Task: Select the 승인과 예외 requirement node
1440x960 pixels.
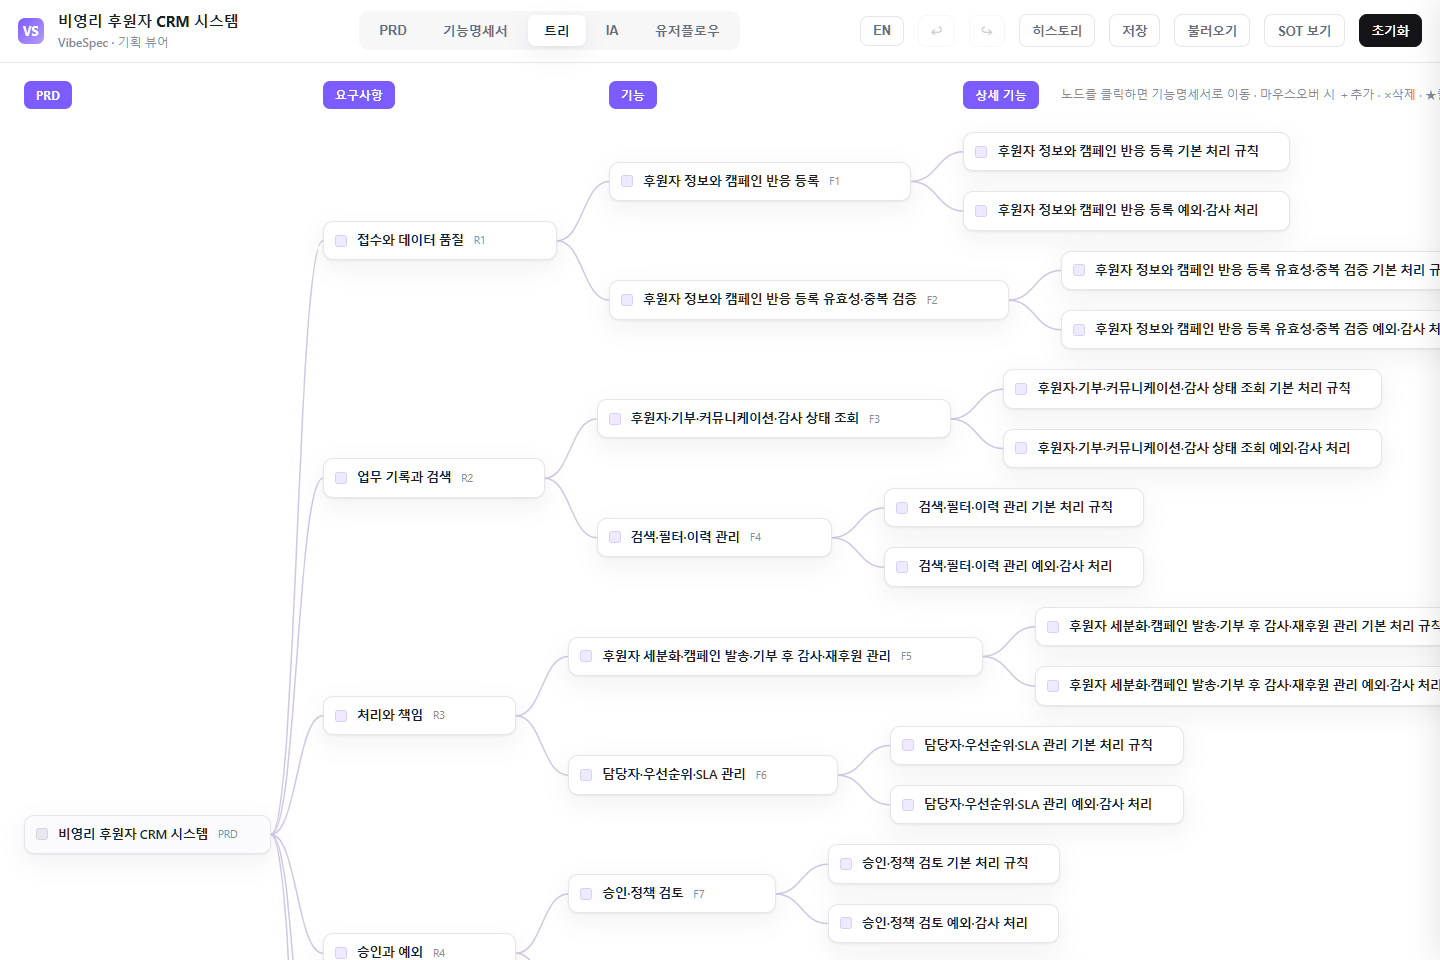Action: 419,948
